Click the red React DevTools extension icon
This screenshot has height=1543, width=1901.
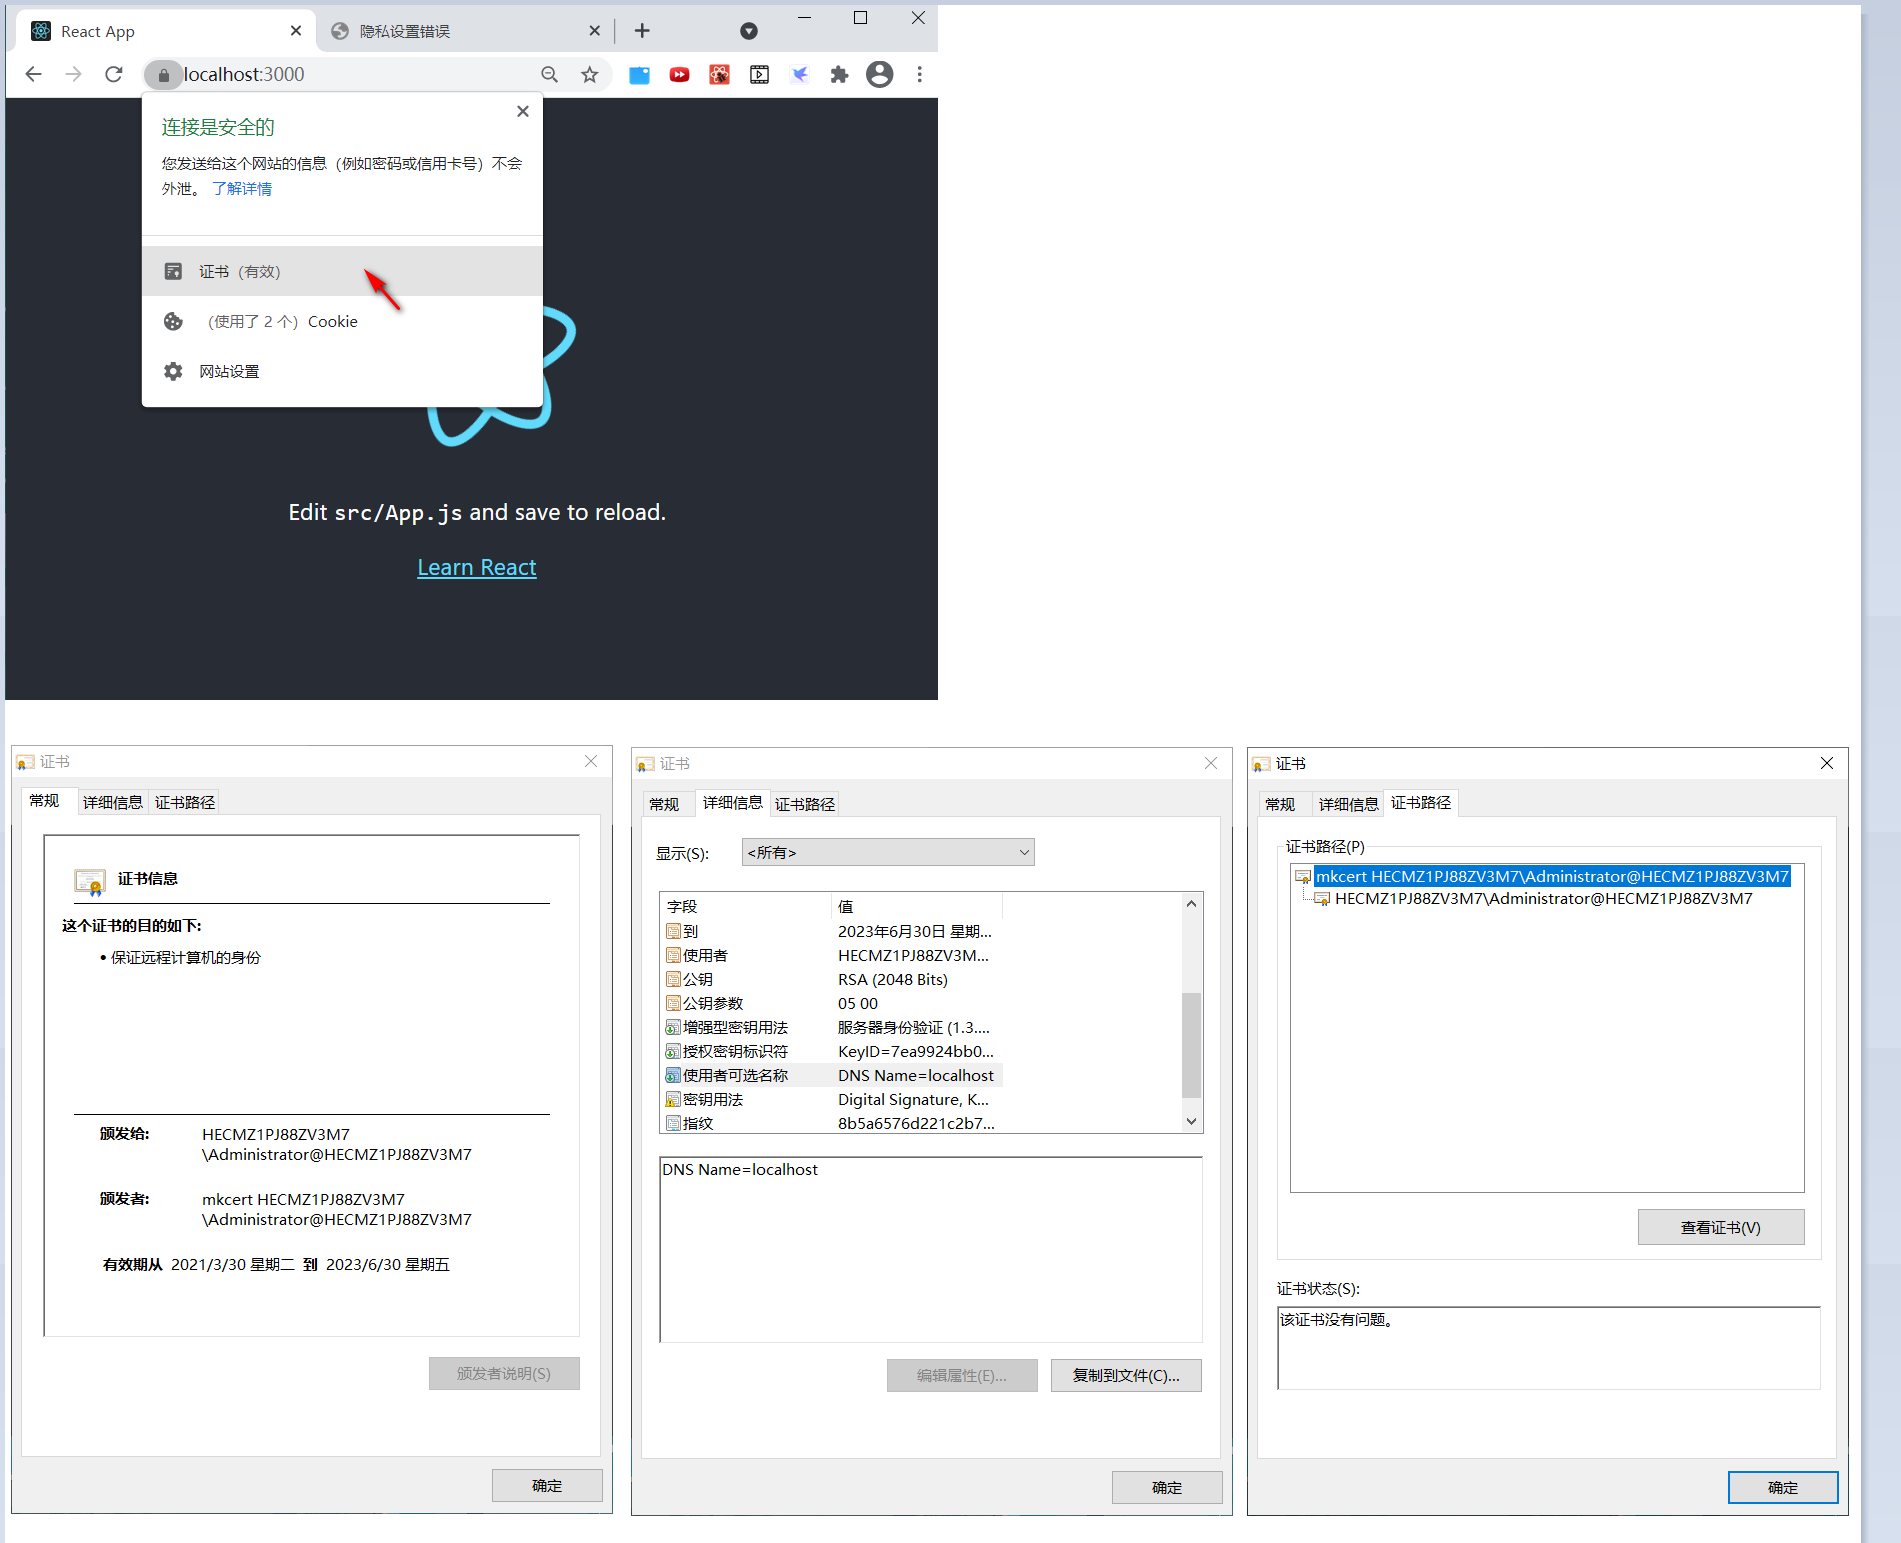pos(719,74)
